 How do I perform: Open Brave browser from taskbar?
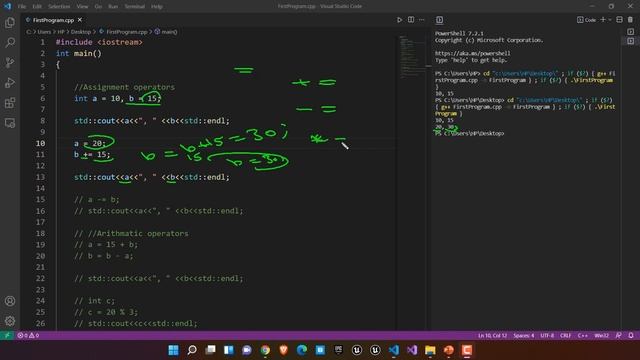click(284, 350)
